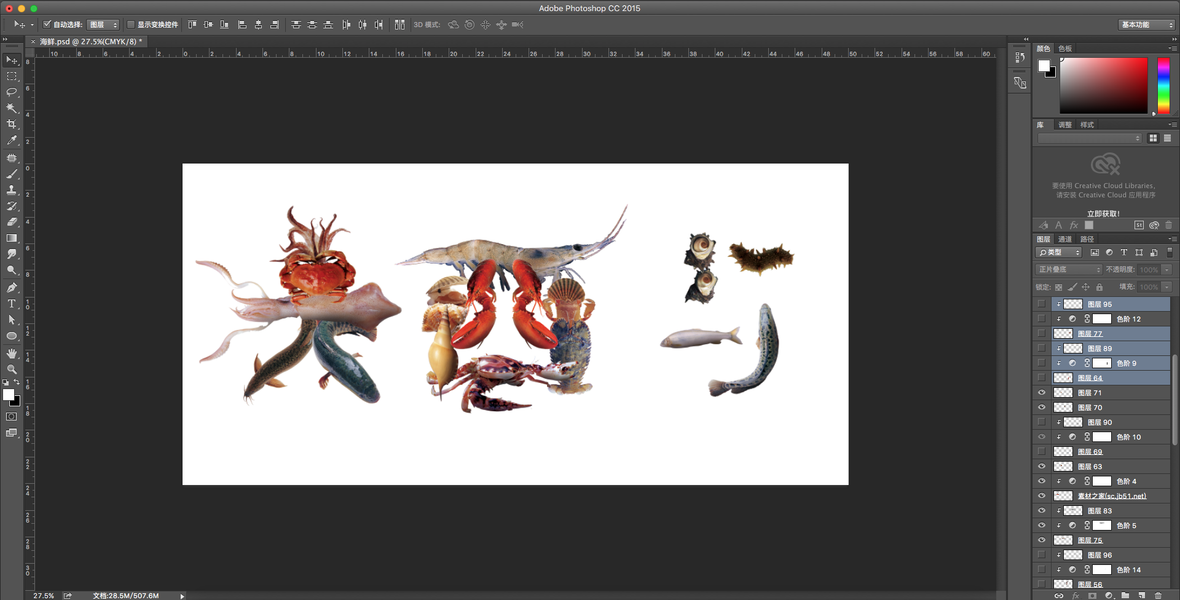The image size is (1180, 600).
Task: Switch to the 通道 tab
Action: [1065, 239]
